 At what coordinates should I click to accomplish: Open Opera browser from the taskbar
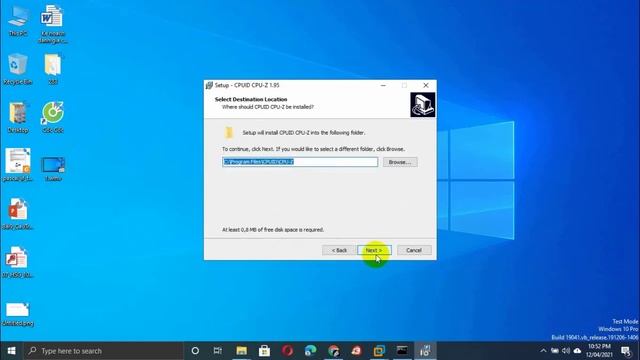287,351
